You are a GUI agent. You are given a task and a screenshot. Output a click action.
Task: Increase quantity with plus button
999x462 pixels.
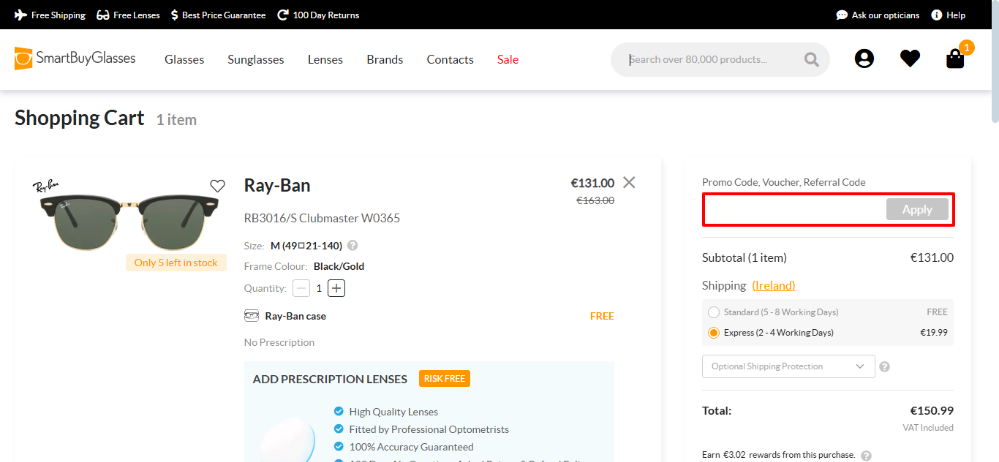pos(336,289)
